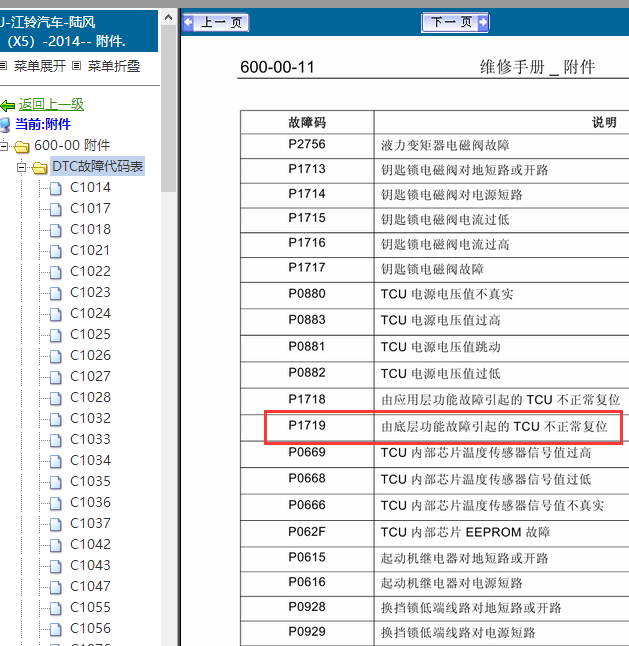Open the C1036 document icon
629x646 pixels.
click(x=56, y=503)
